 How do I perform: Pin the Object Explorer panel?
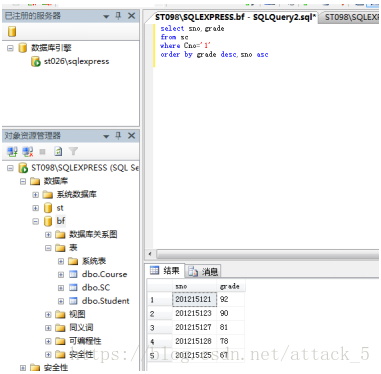[118, 136]
